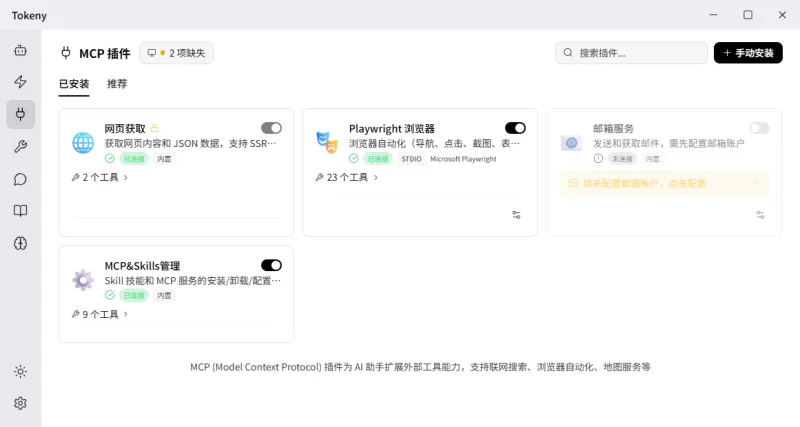Minimize the Tokeny window
This screenshot has width=800, height=427.
tap(714, 15)
